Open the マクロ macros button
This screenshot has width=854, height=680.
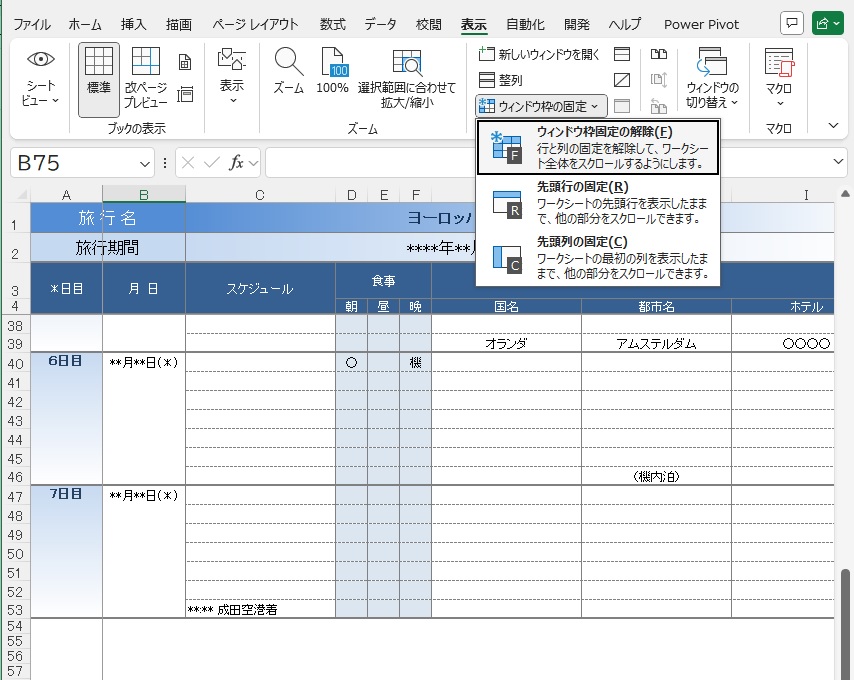click(779, 80)
